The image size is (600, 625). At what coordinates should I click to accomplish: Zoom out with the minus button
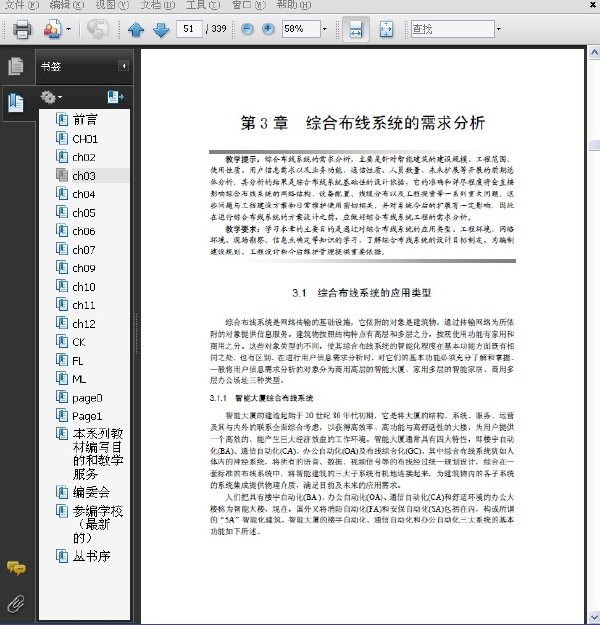(x=247, y=29)
